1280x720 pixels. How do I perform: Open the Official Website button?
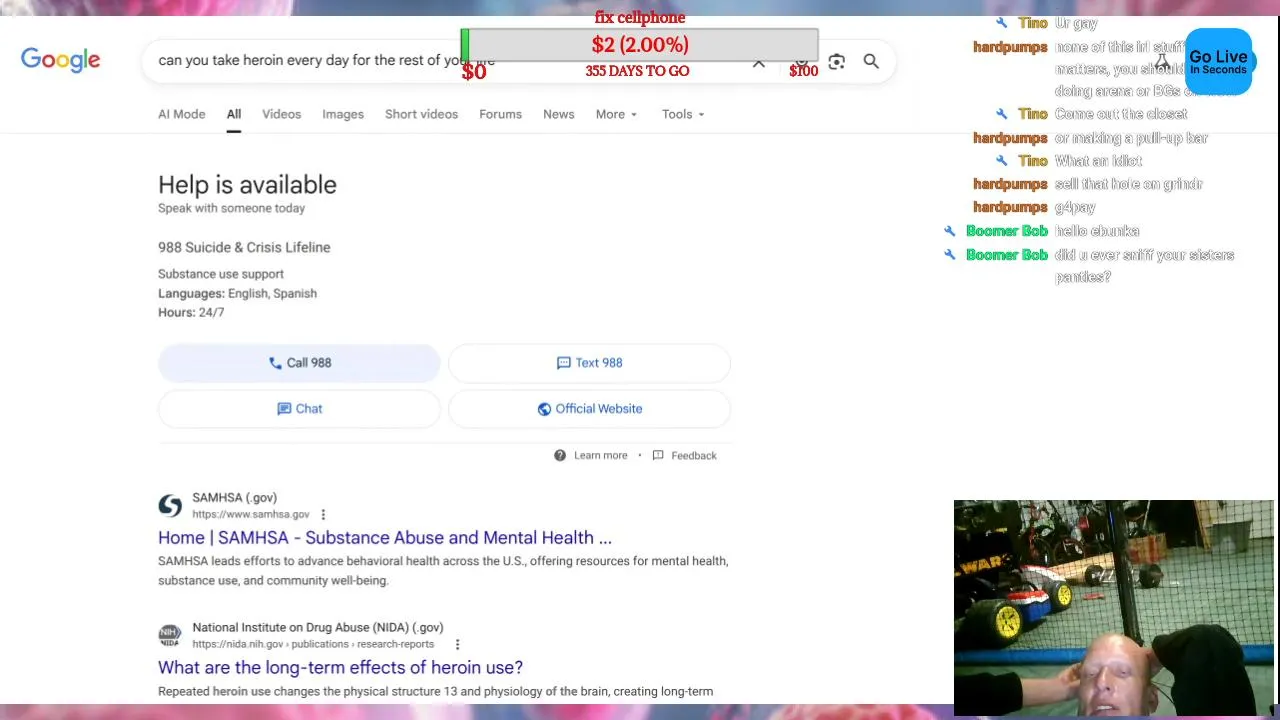[x=589, y=409]
